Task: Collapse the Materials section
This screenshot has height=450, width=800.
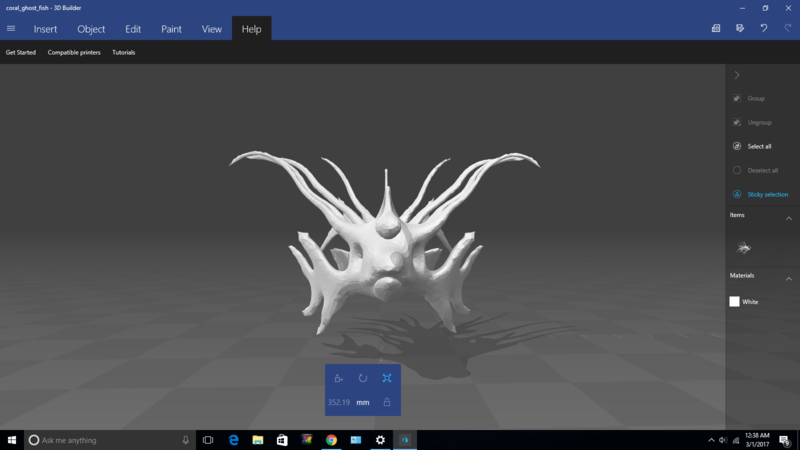Action: coord(788,279)
